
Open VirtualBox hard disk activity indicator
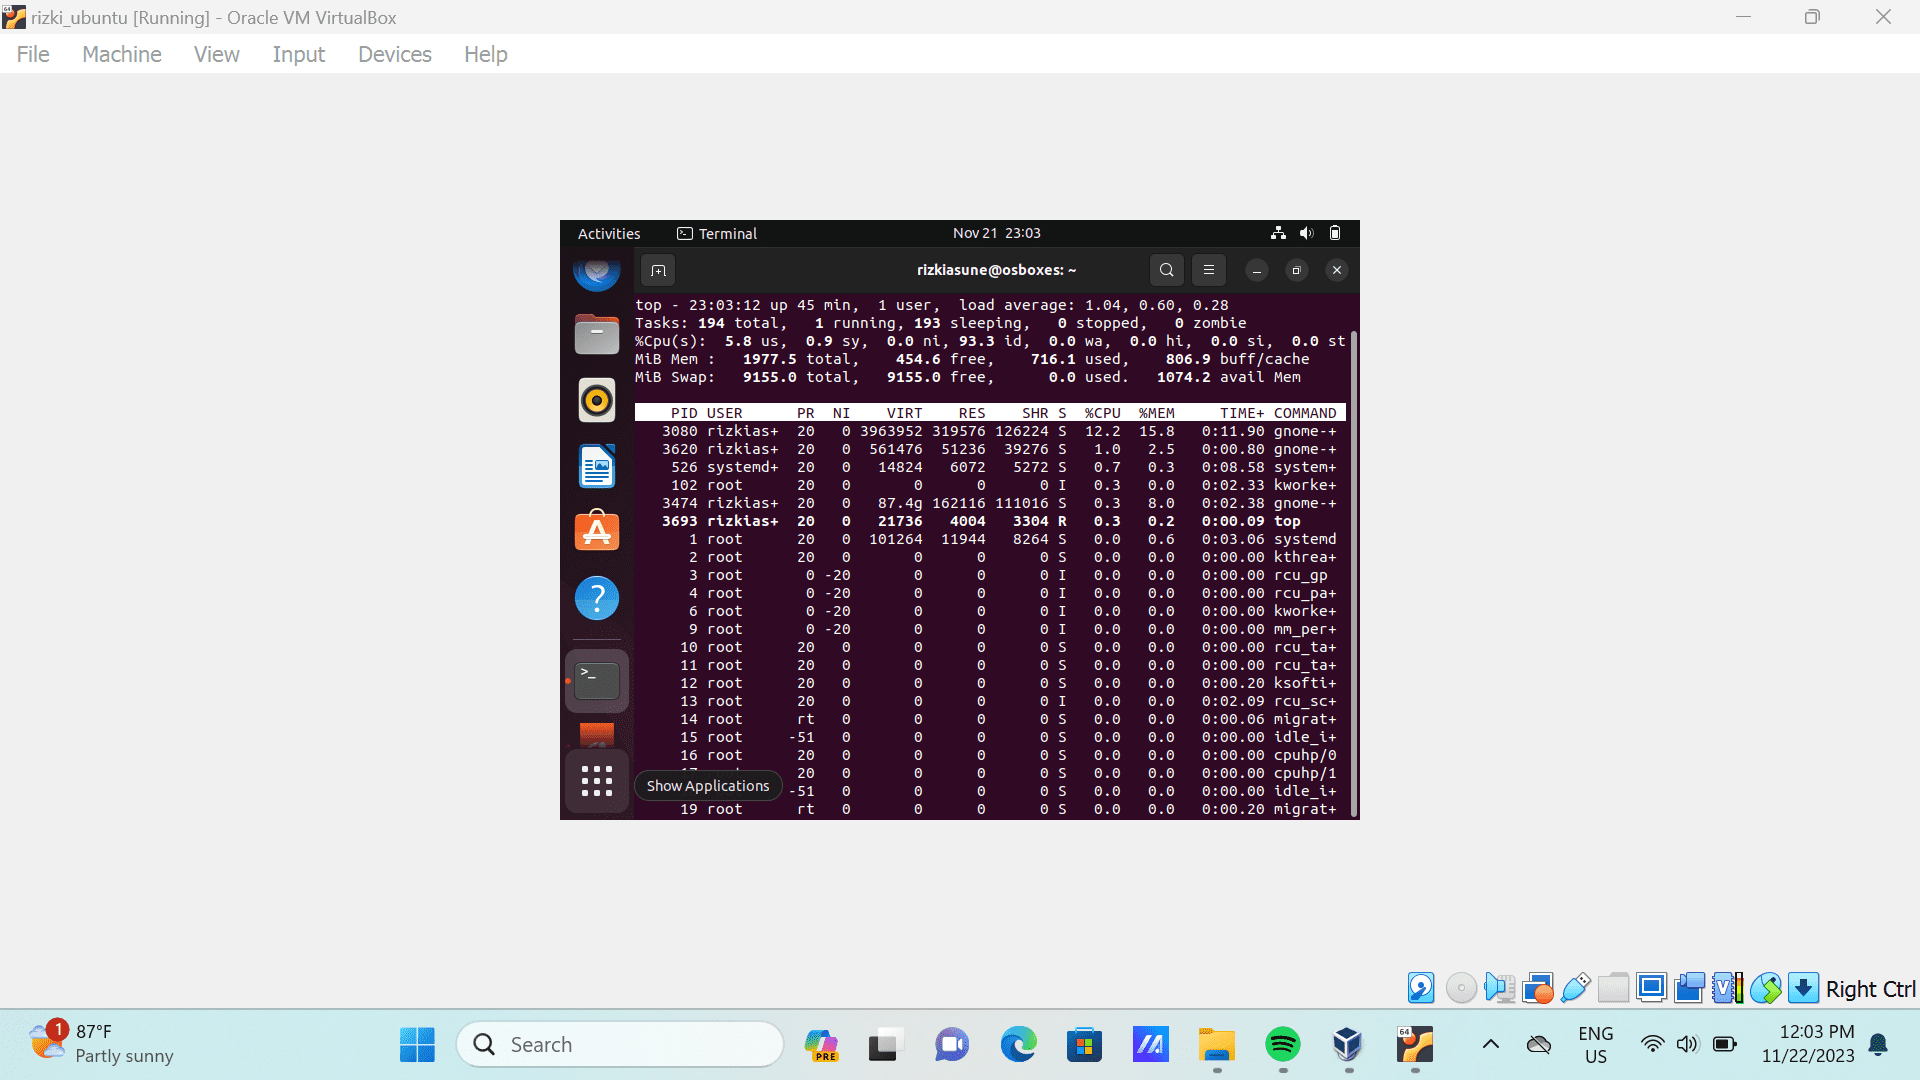point(1421,988)
